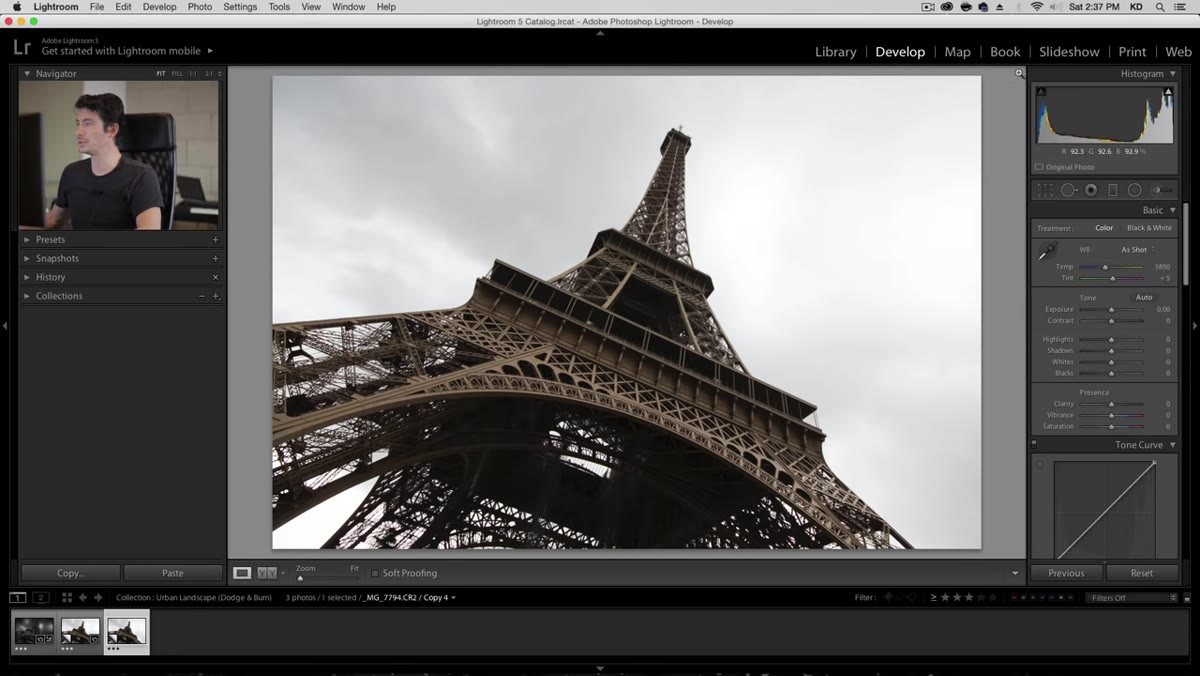The image size is (1200, 676).
Task: Open the Print module
Action: [x=1132, y=52]
